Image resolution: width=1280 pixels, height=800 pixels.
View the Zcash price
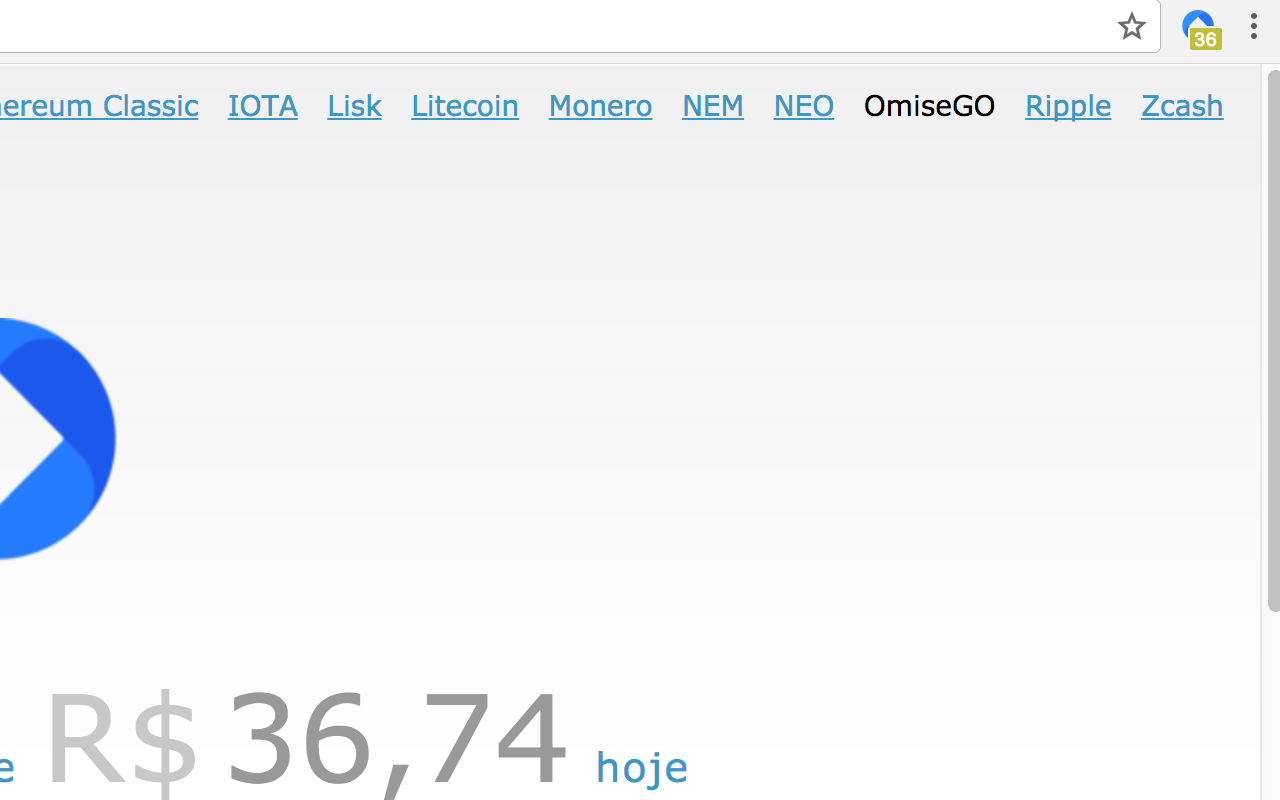coord(1182,105)
